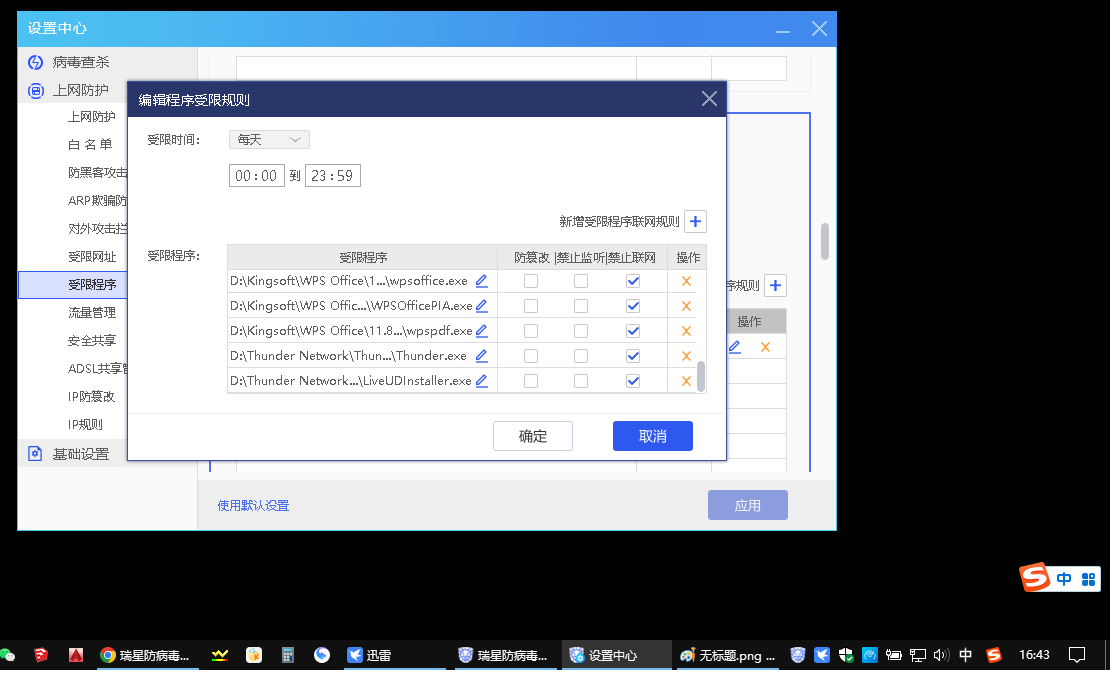Viewport: 1112px width, 673px height.
Task: Uncheck 禁止联网 for wpsoffice.exe
Action: pyautogui.click(x=633, y=282)
